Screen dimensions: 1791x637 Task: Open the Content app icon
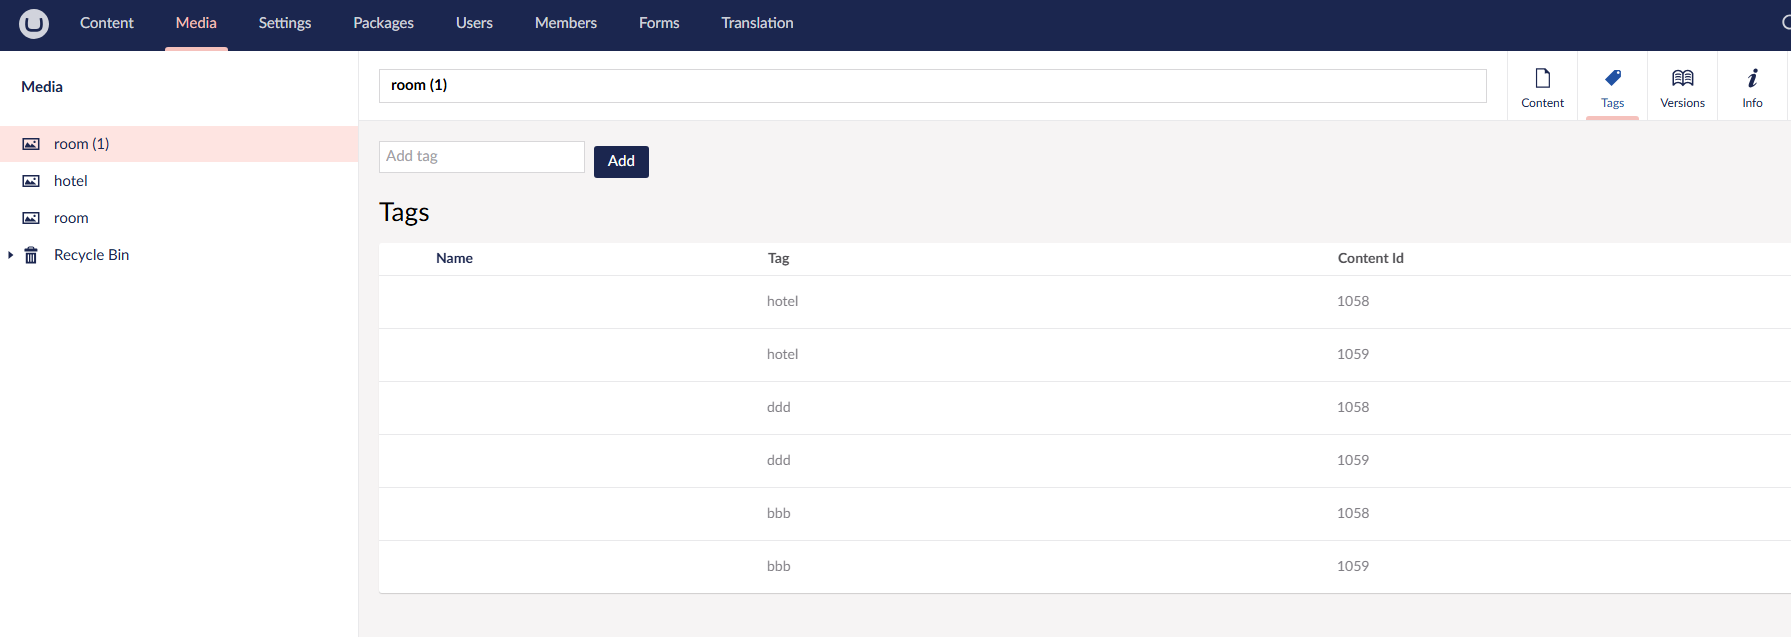pos(1542,79)
